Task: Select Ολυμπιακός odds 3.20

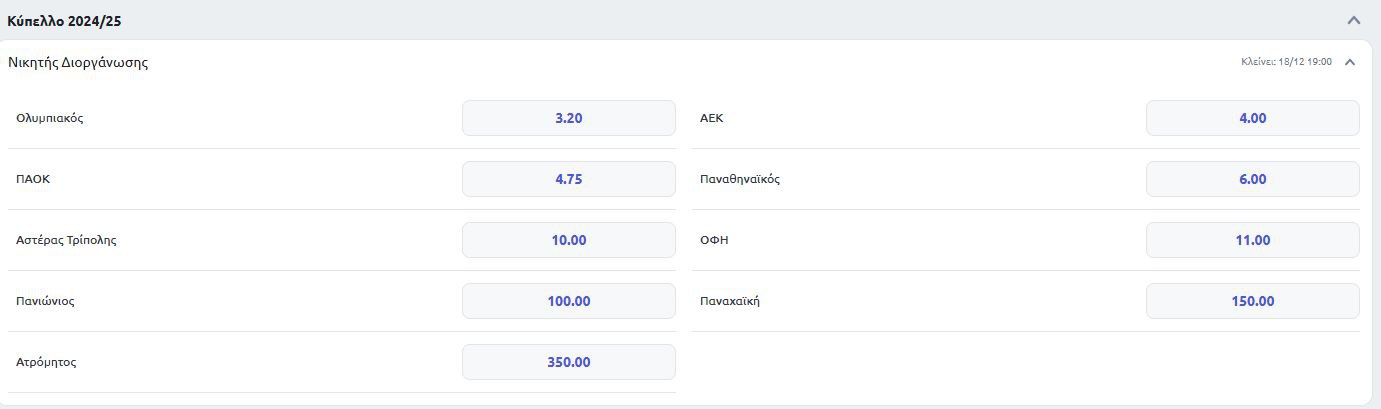Action: (569, 118)
